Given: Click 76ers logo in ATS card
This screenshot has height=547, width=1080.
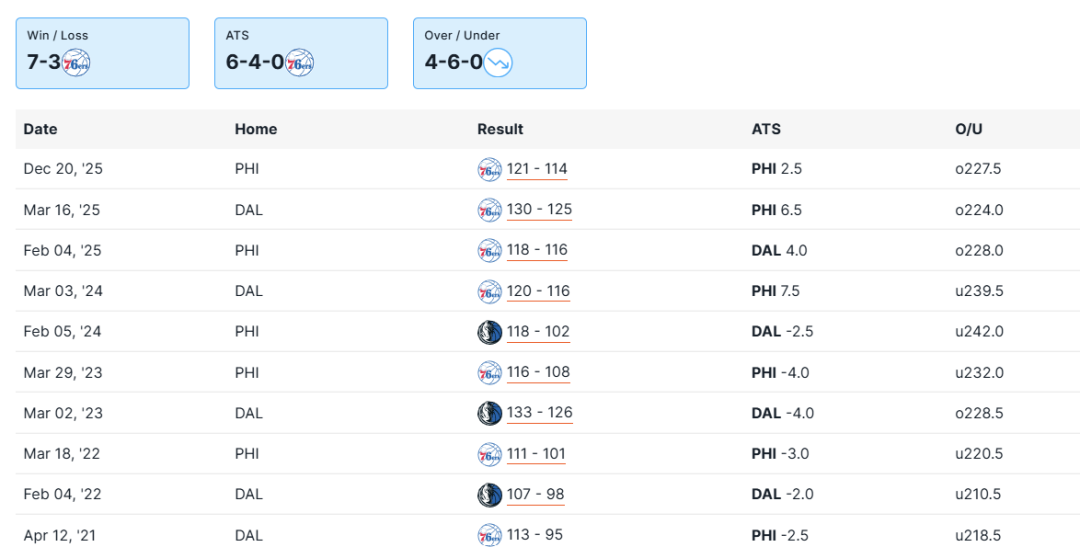Looking at the screenshot, I should pos(300,64).
